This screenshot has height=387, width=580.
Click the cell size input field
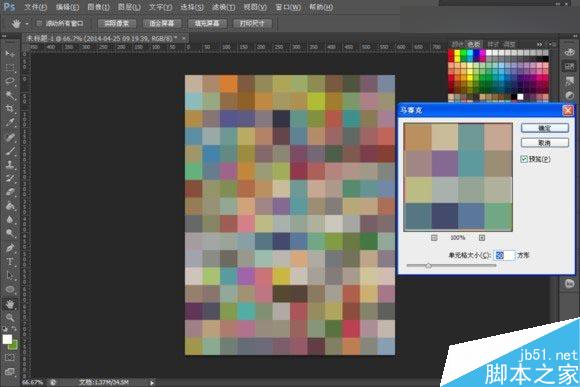click(504, 255)
